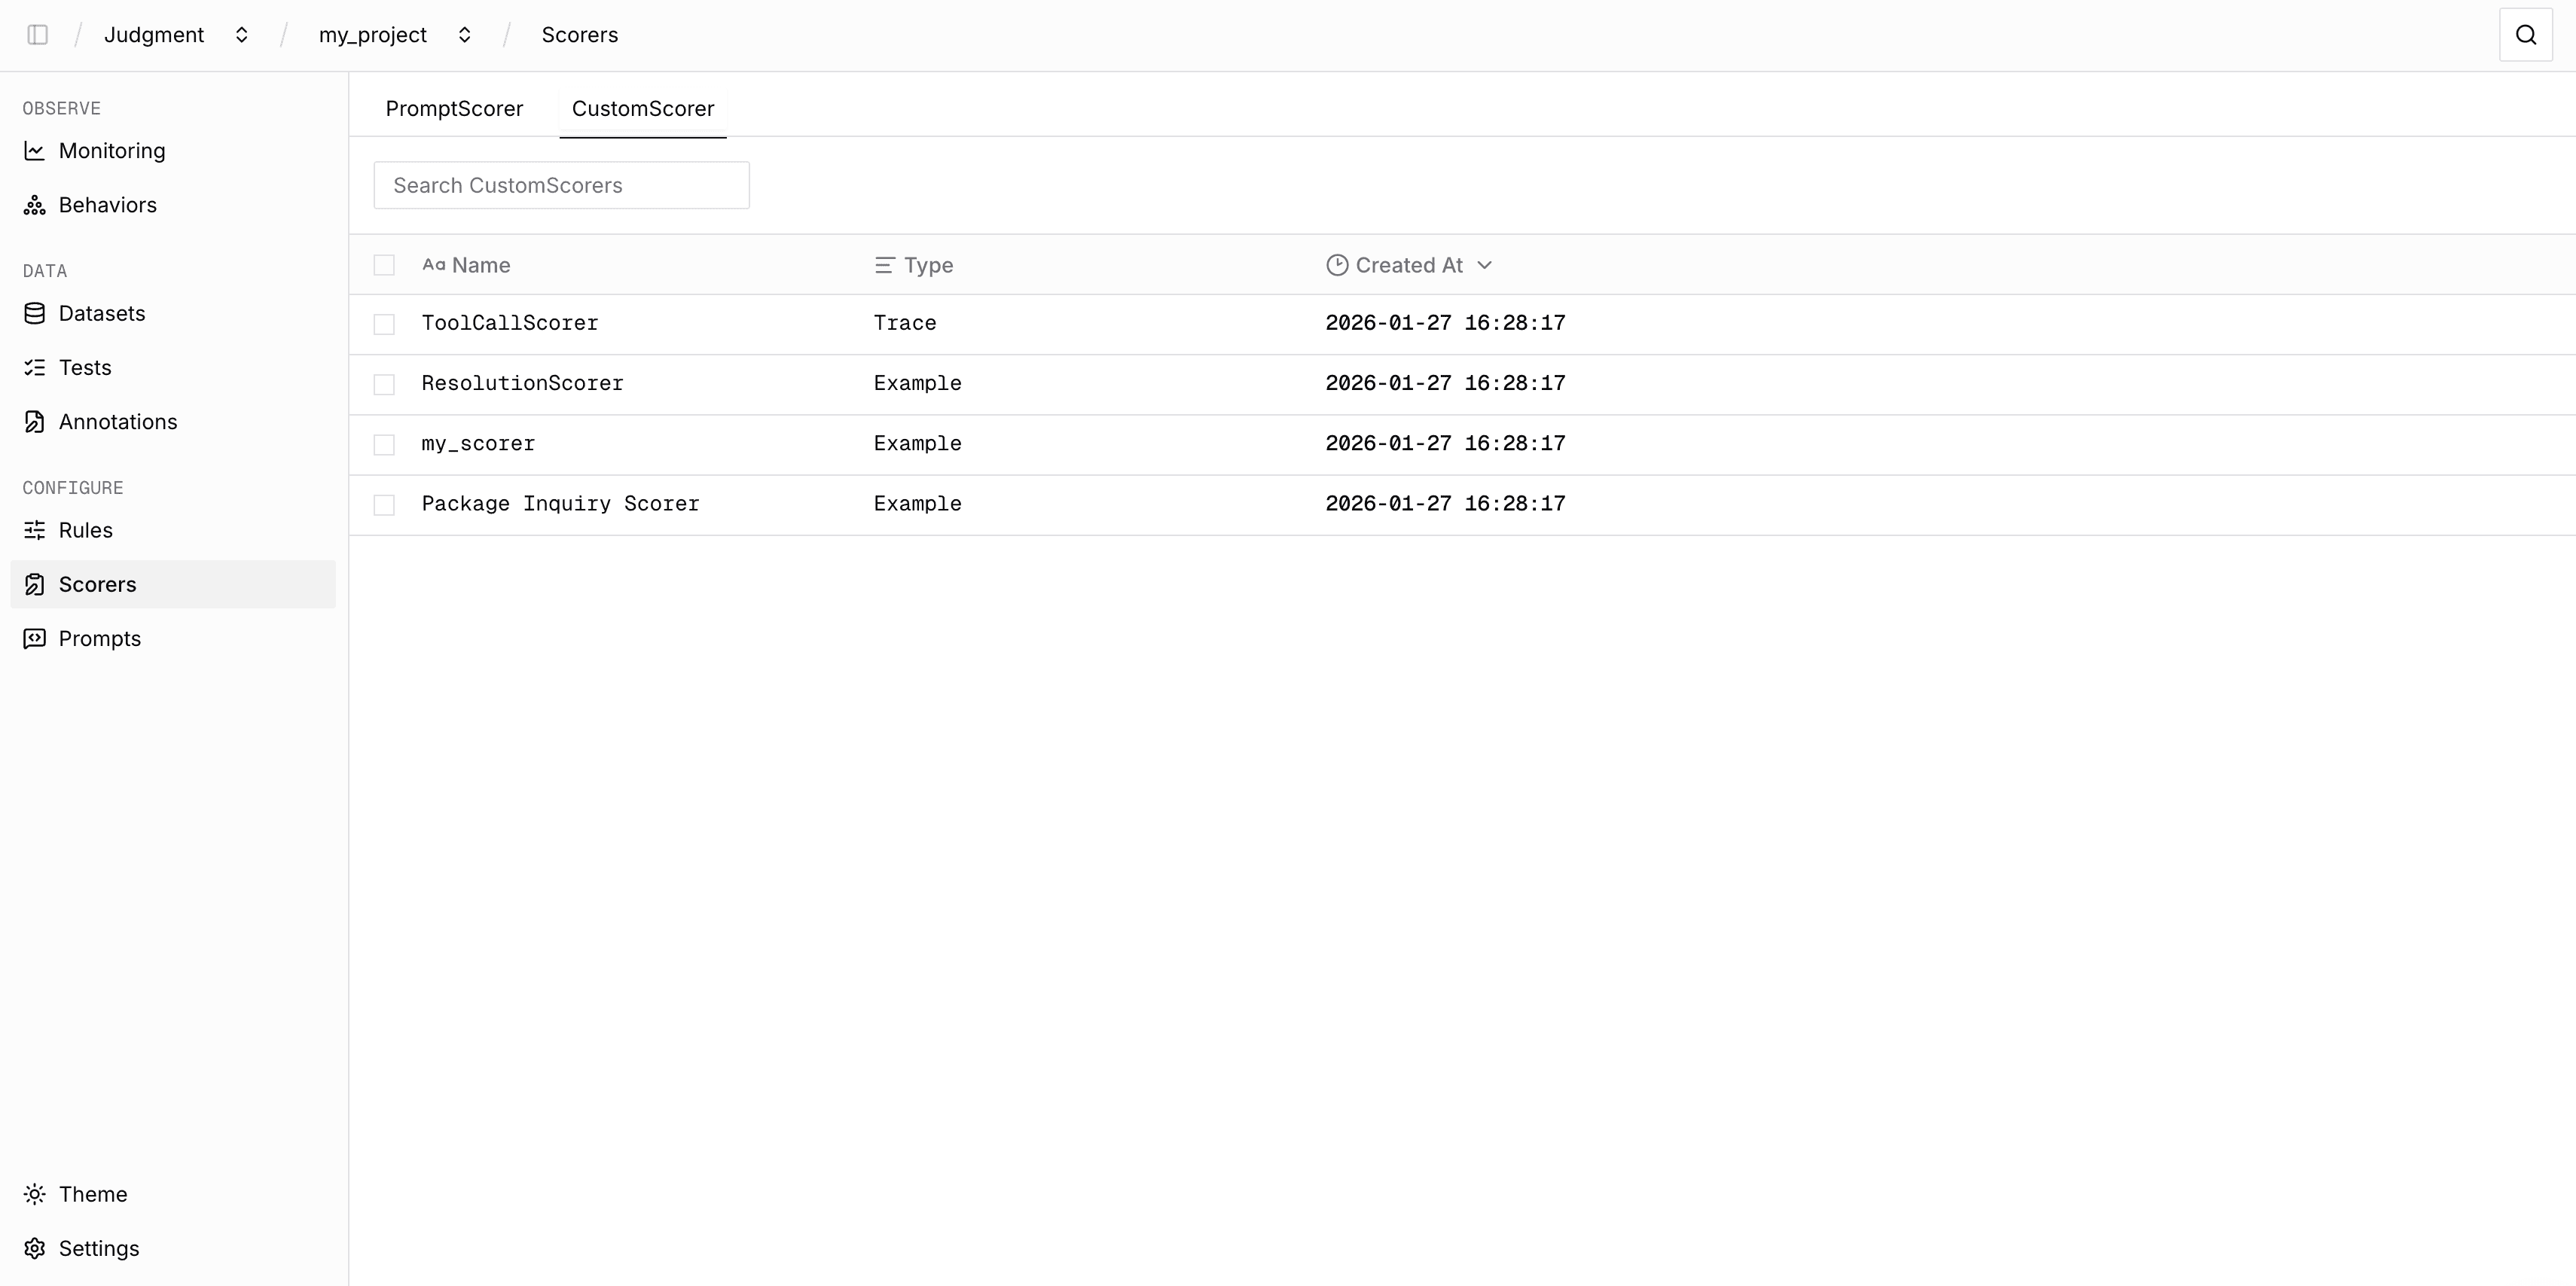Select the my_scorer row checkbox
The width and height of the screenshot is (2576, 1286).
tap(385, 444)
